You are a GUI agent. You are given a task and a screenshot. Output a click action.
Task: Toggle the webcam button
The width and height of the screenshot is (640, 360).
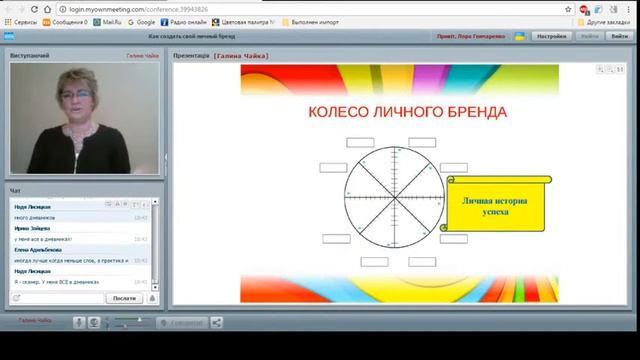[x=94, y=322]
